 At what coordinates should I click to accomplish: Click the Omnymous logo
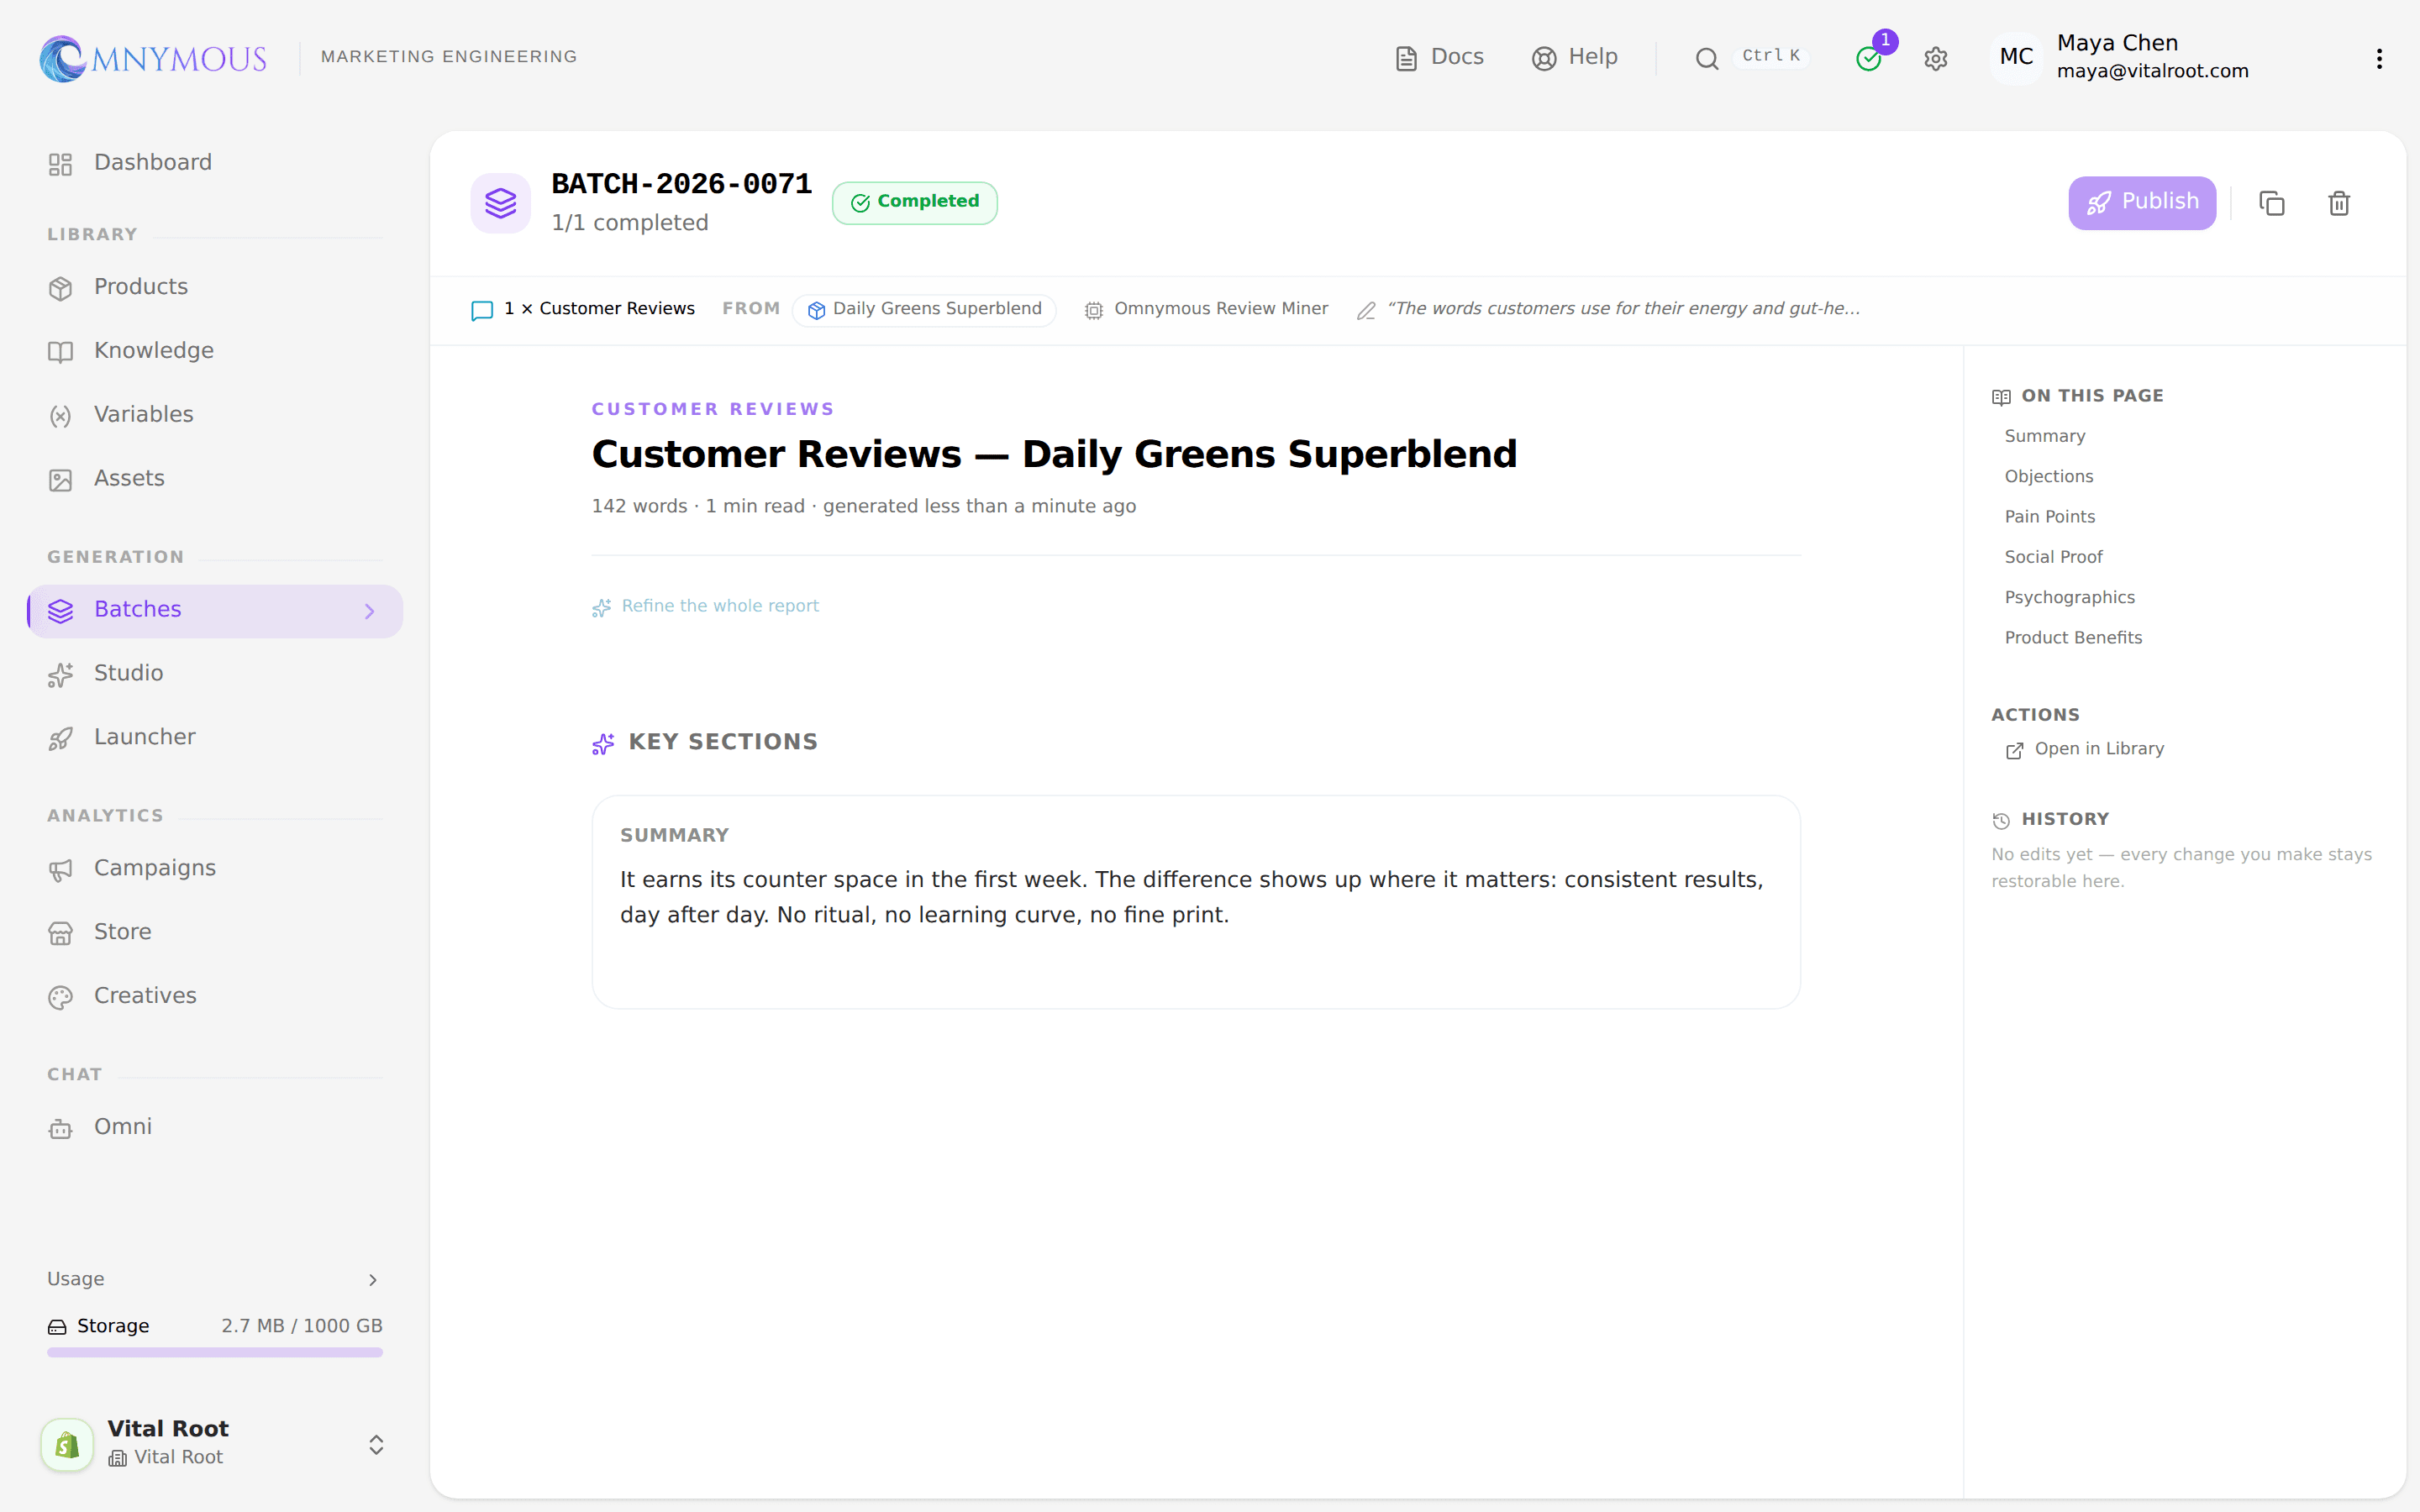[x=153, y=58]
